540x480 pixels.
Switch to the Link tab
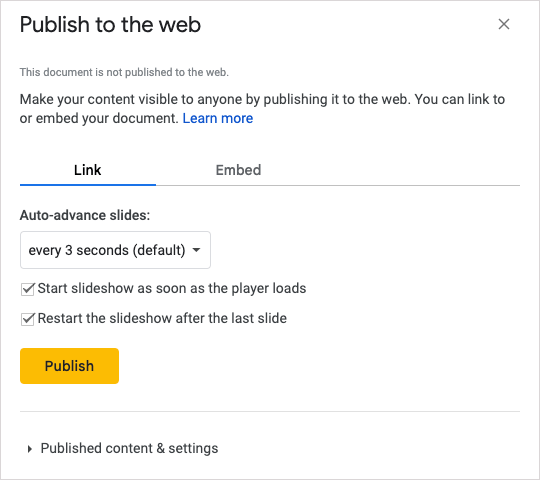[x=87, y=170]
